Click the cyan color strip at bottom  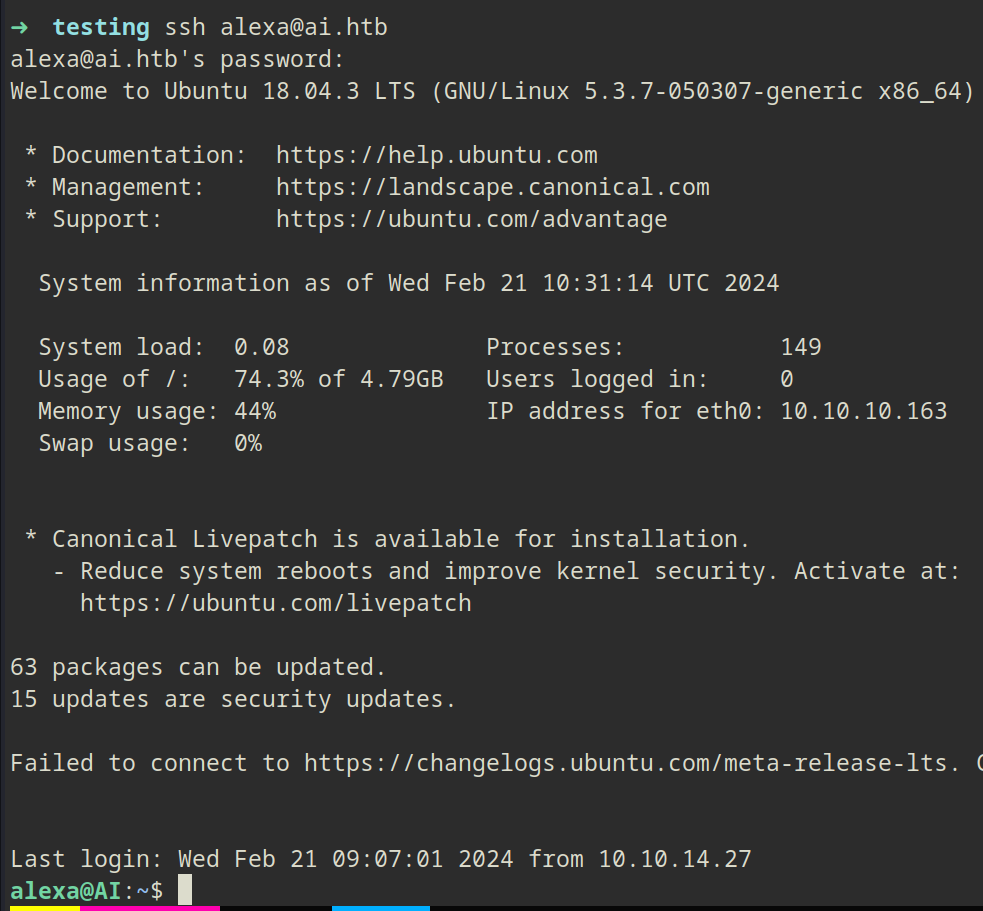(x=380, y=908)
